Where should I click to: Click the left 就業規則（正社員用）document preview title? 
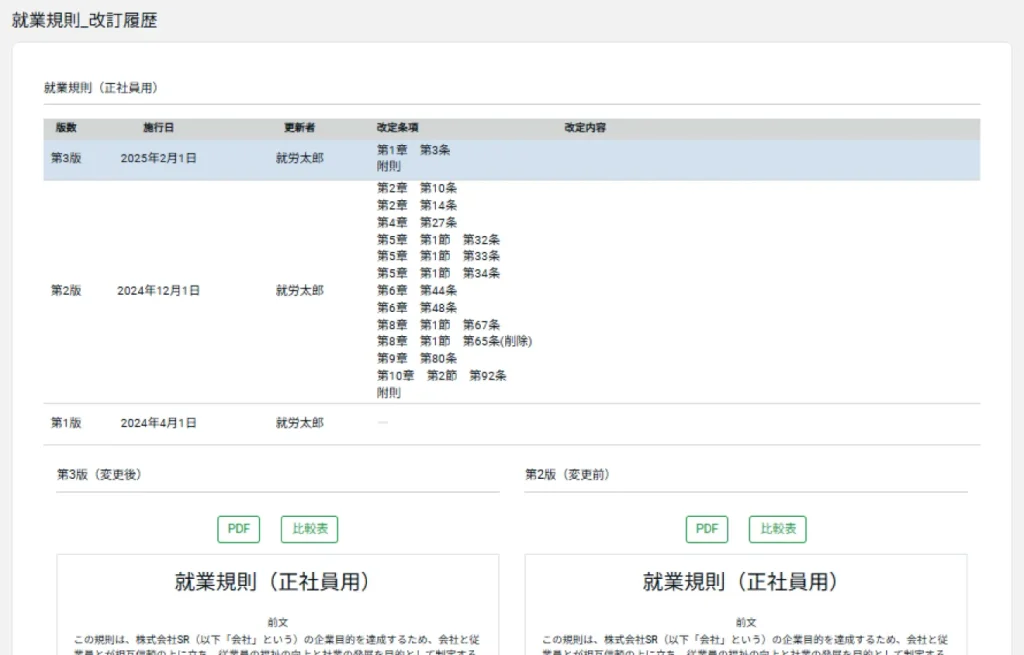(273, 582)
